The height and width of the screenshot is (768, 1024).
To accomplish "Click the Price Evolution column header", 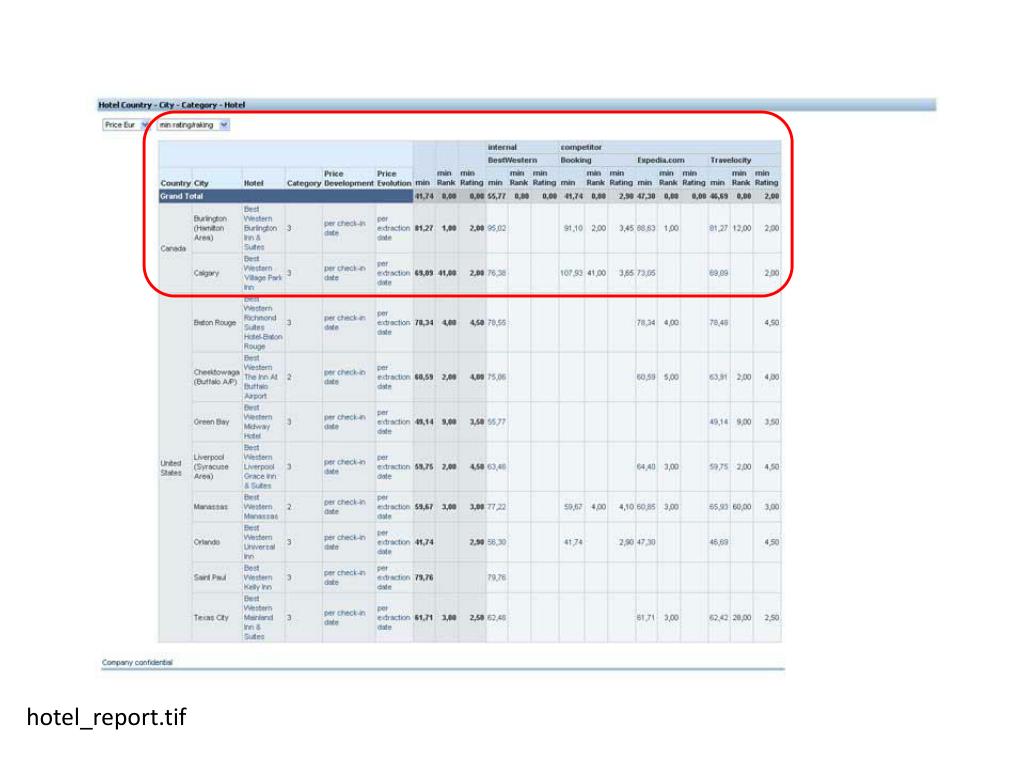I will 394,179.
